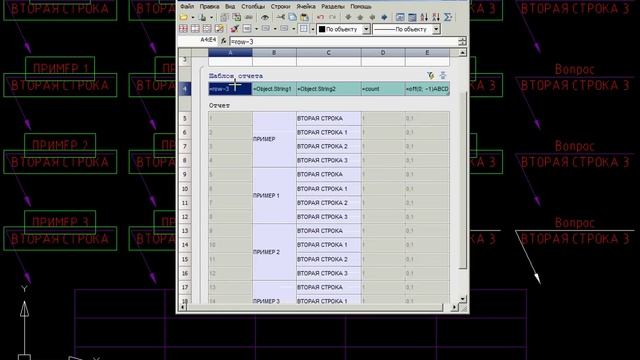
Task: Click the horizontal scrollbar right arrow
Action: [x=454, y=307]
